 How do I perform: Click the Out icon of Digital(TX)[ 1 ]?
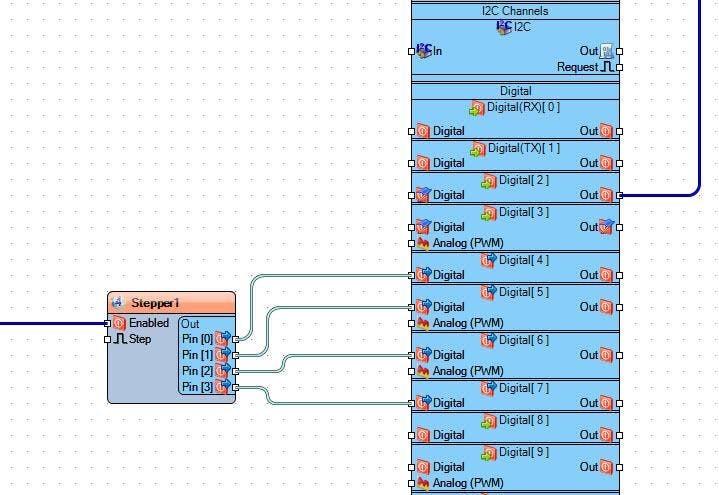click(x=607, y=163)
